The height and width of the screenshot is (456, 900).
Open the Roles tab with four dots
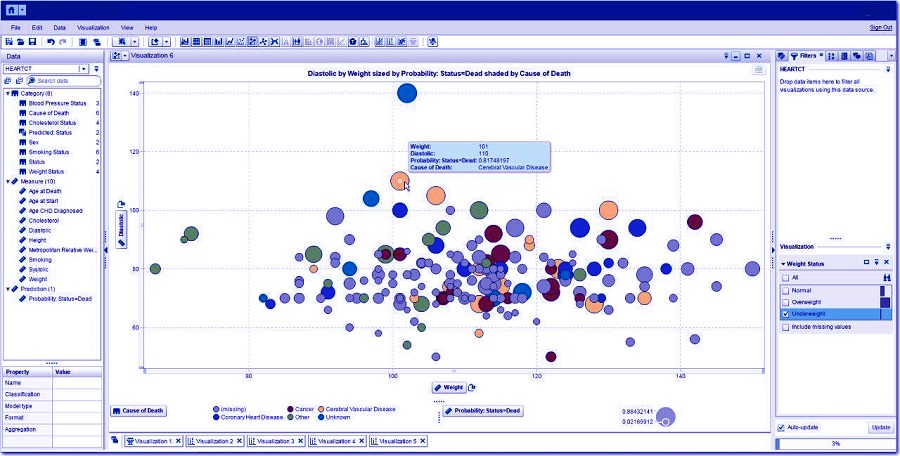click(831, 56)
